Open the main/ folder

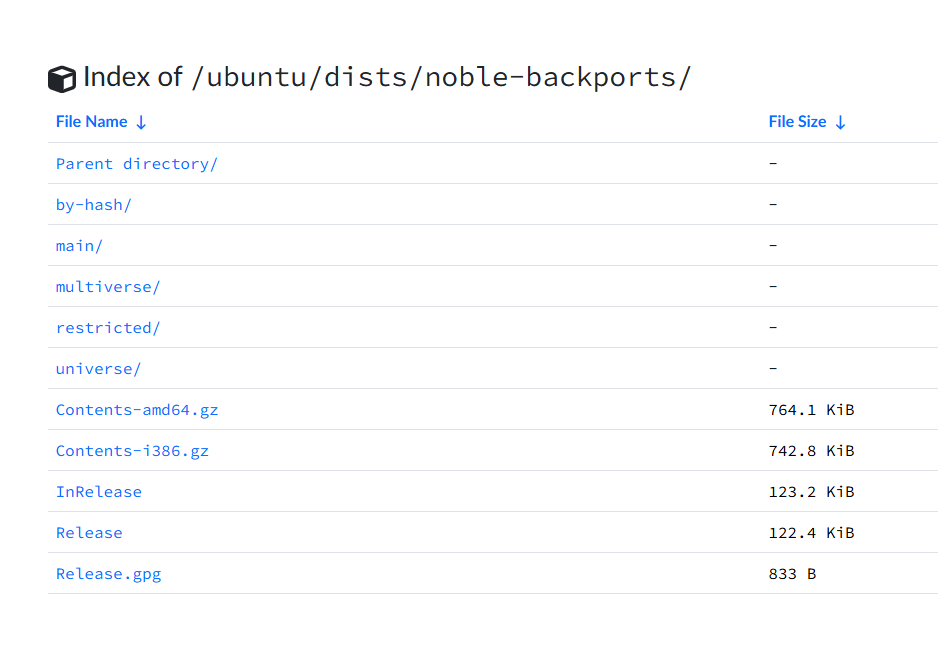point(79,246)
